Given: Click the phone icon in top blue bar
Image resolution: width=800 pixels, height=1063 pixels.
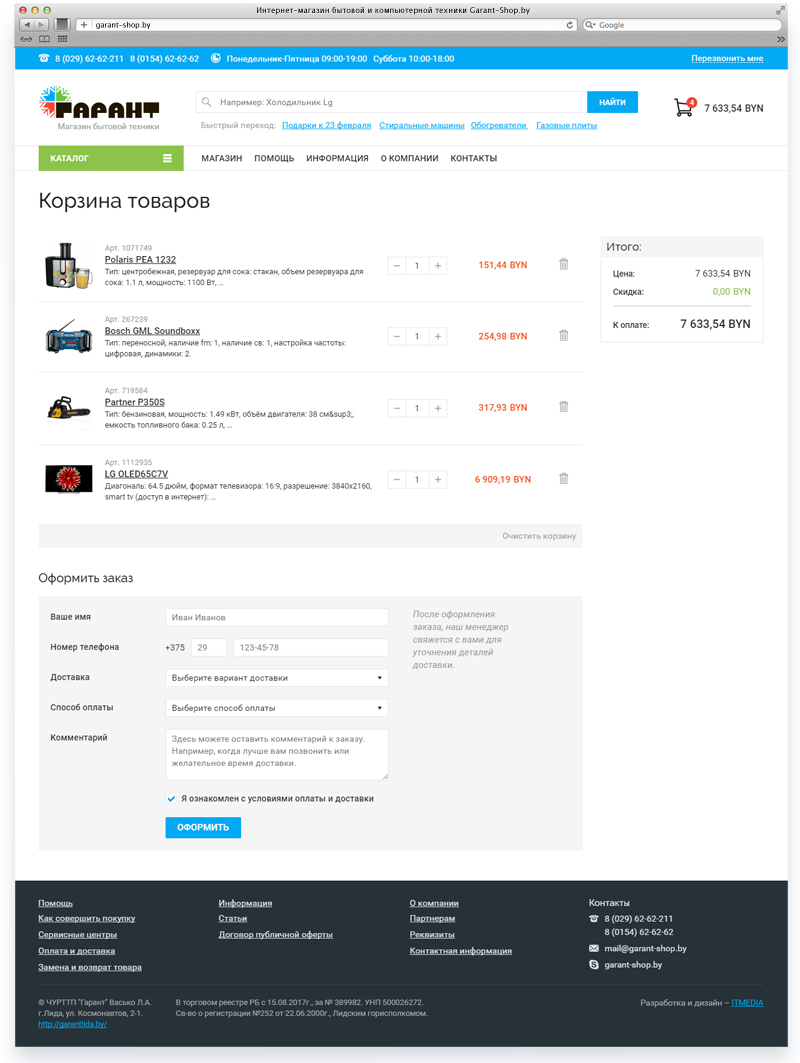Looking at the screenshot, I should [44, 58].
